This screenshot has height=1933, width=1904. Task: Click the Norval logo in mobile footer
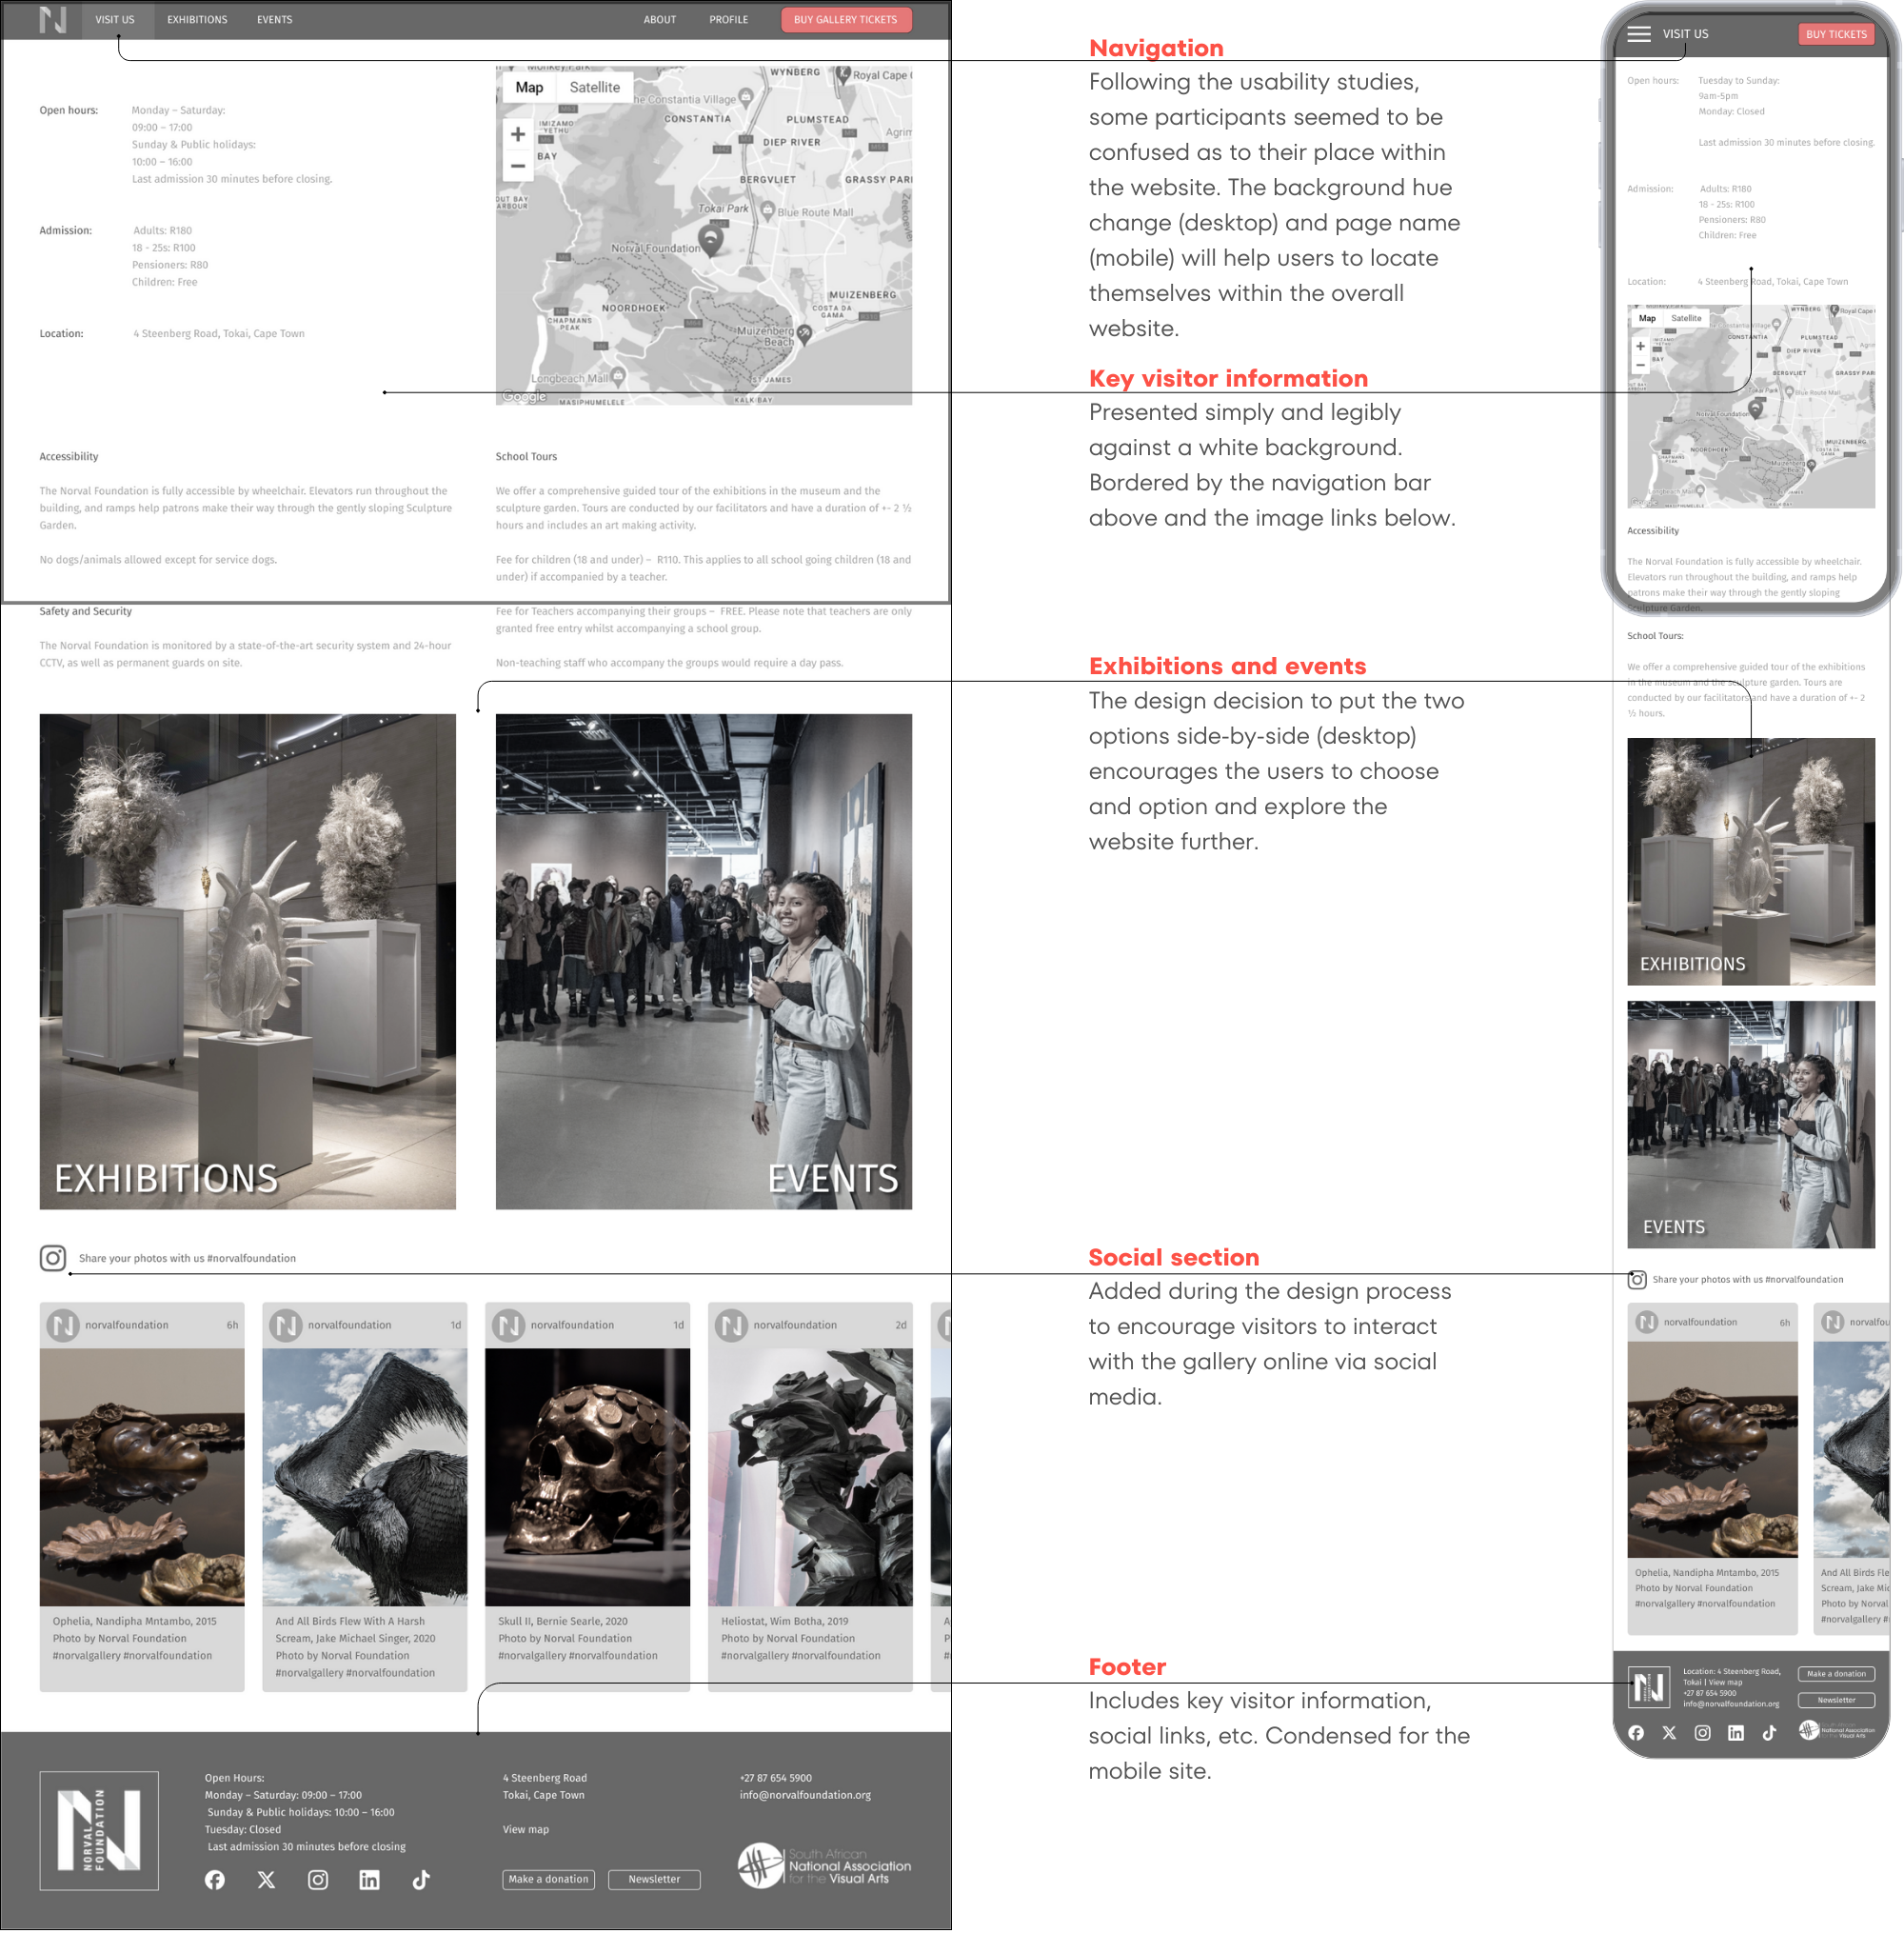(1648, 1687)
